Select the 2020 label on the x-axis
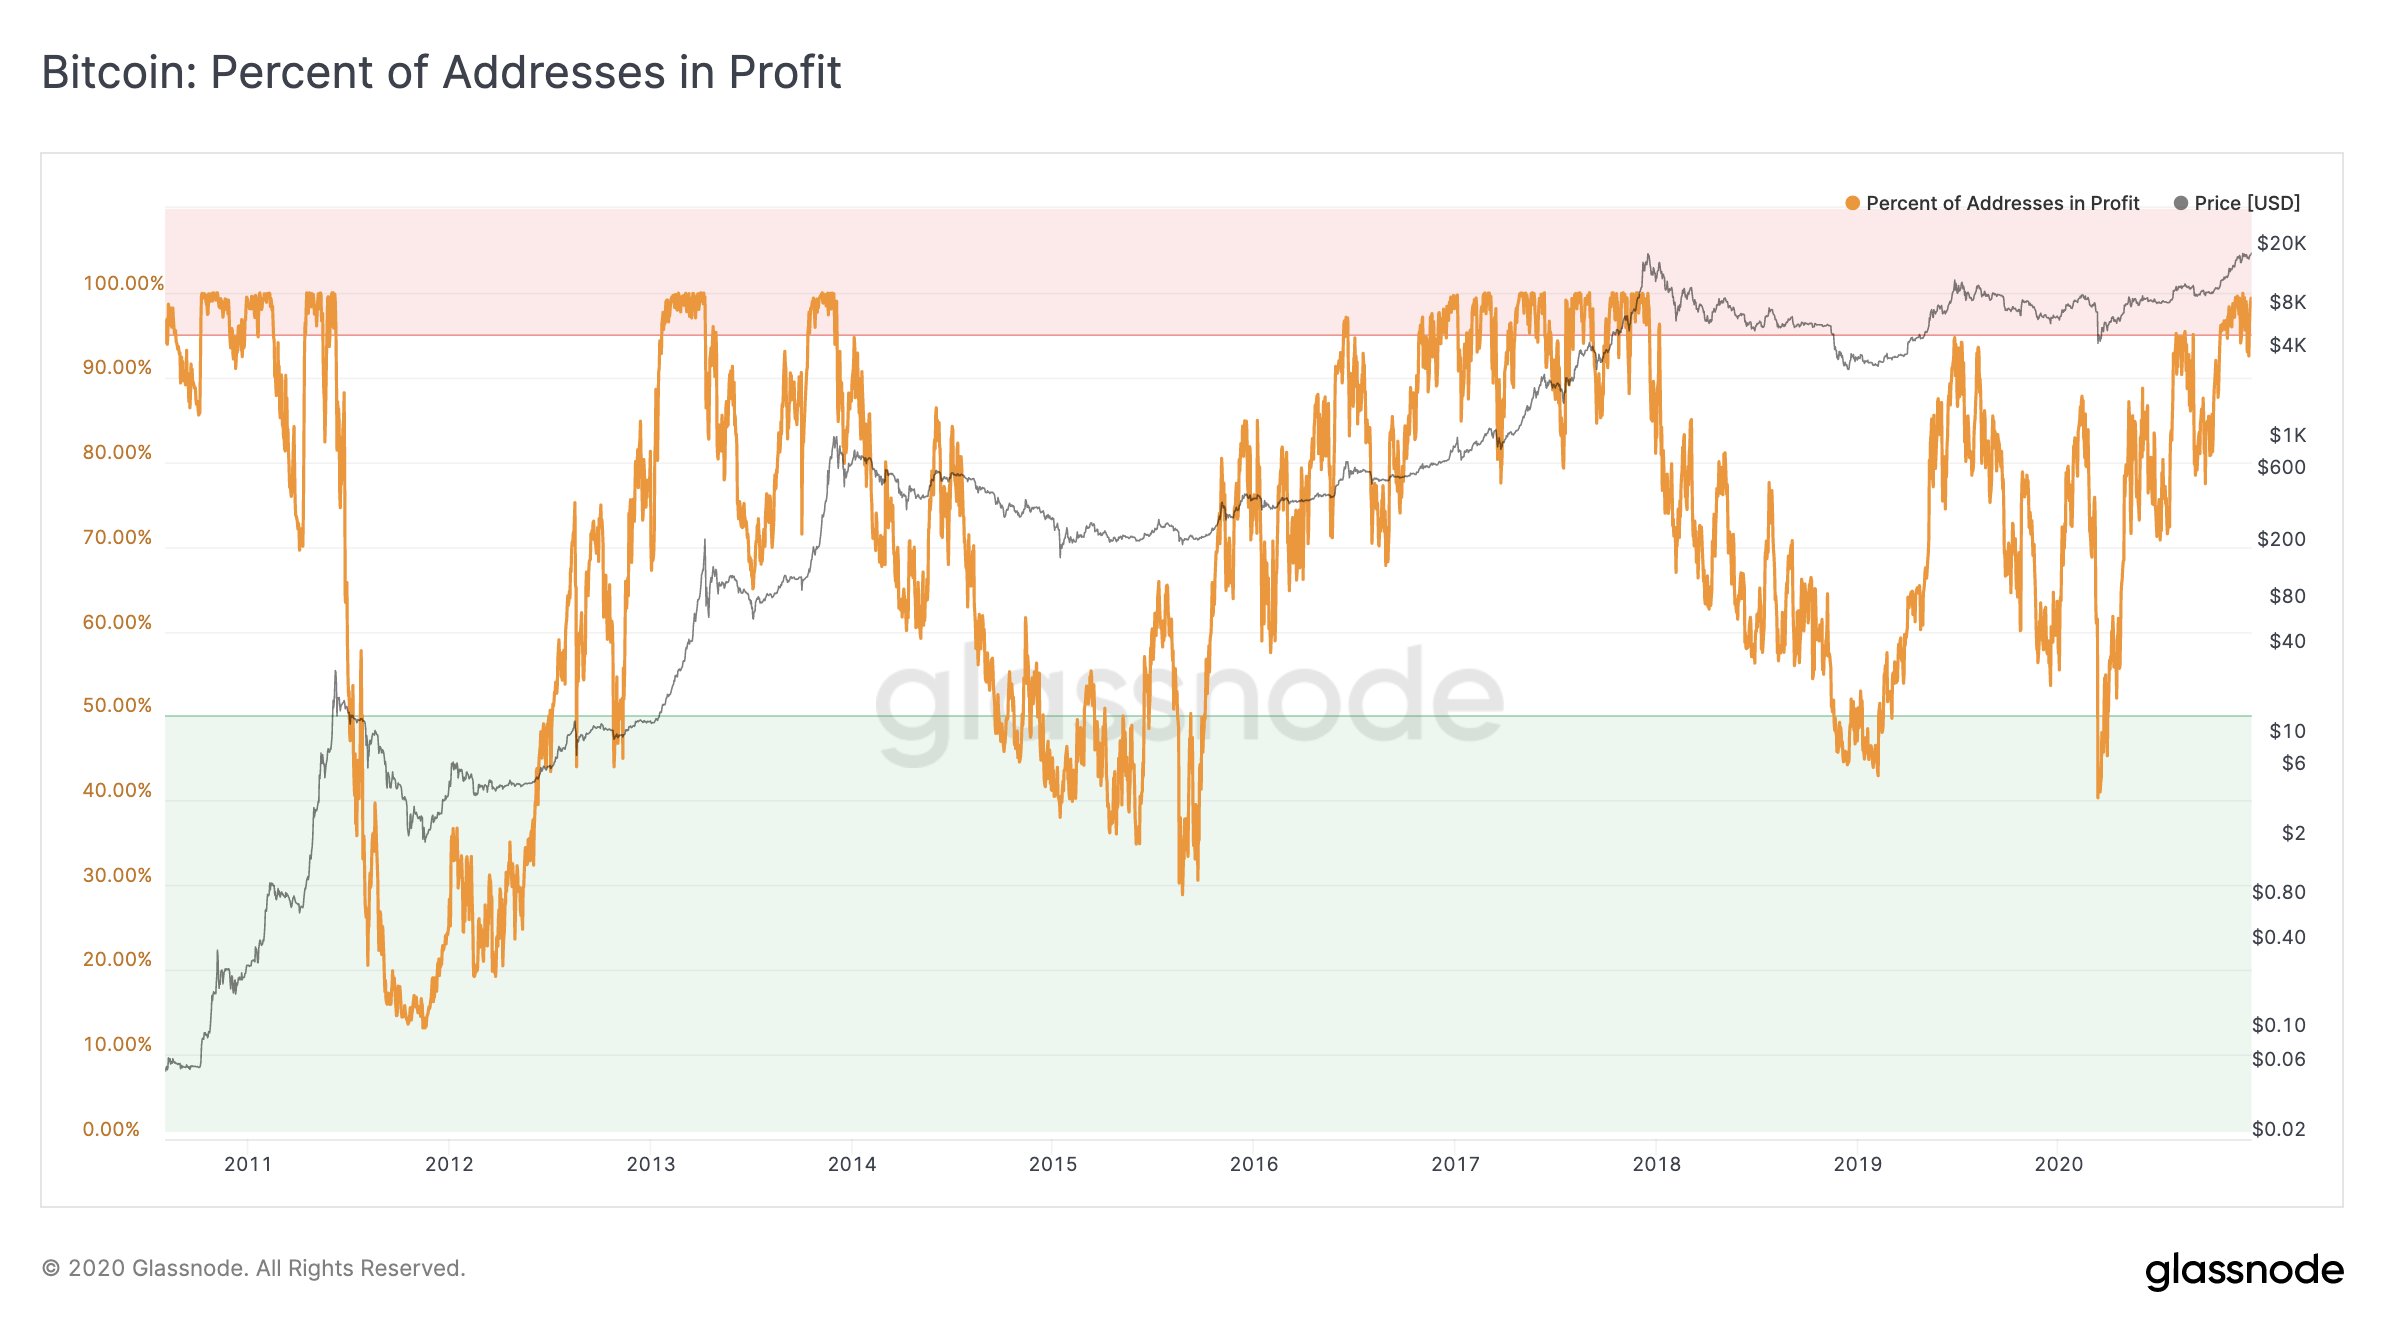The image size is (2384, 1334). pyautogui.click(x=2059, y=1164)
